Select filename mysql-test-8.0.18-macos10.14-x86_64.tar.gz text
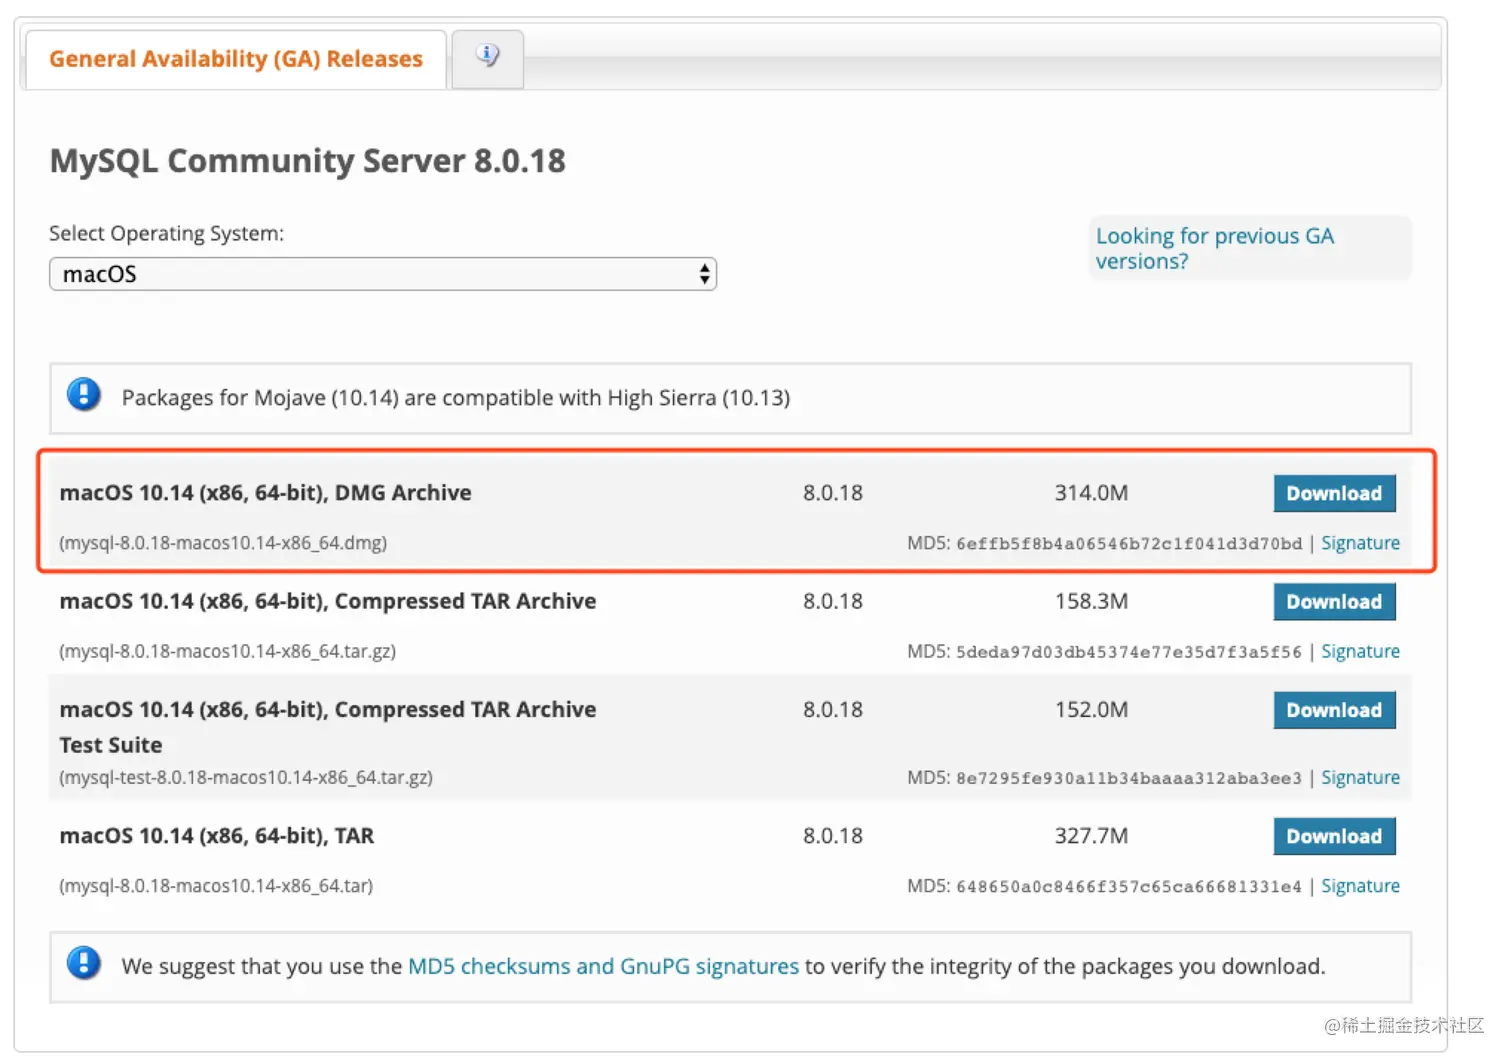The height and width of the screenshot is (1063, 1512). click(246, 777)
